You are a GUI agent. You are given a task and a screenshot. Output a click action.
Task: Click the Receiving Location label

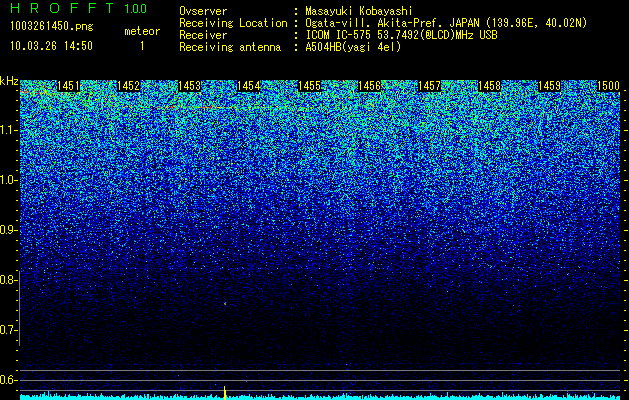coord(233,23)
